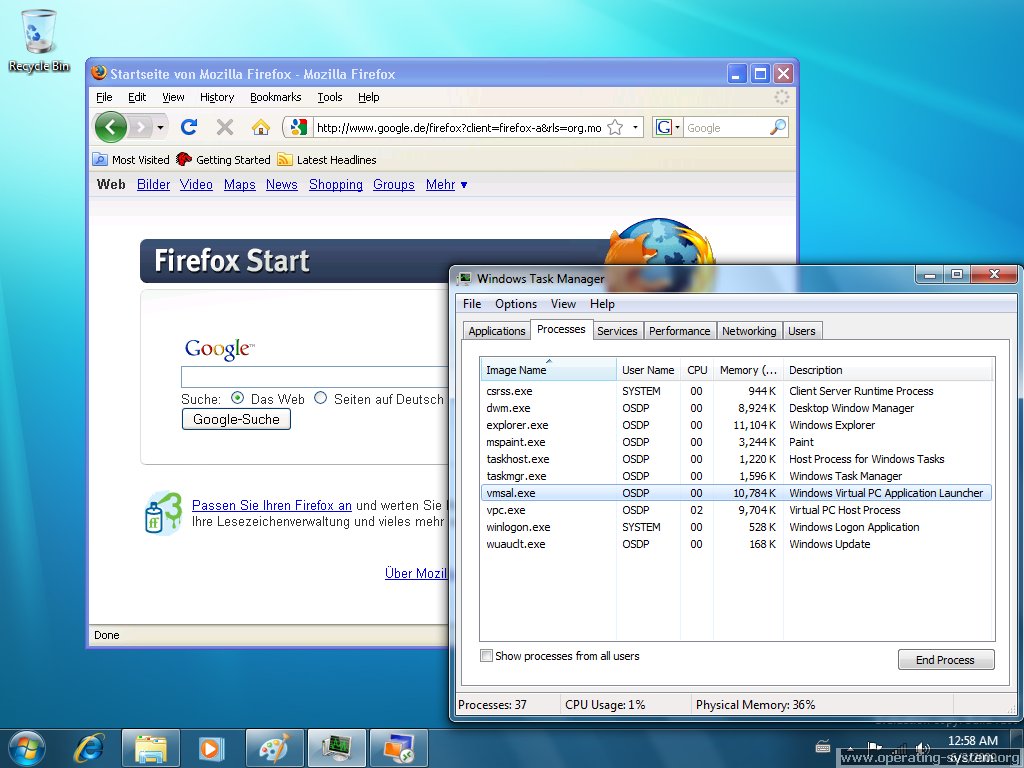Screen dimensions: 1024x768
Task: Select the vpc.exe process row
Action: pos(737,510)
